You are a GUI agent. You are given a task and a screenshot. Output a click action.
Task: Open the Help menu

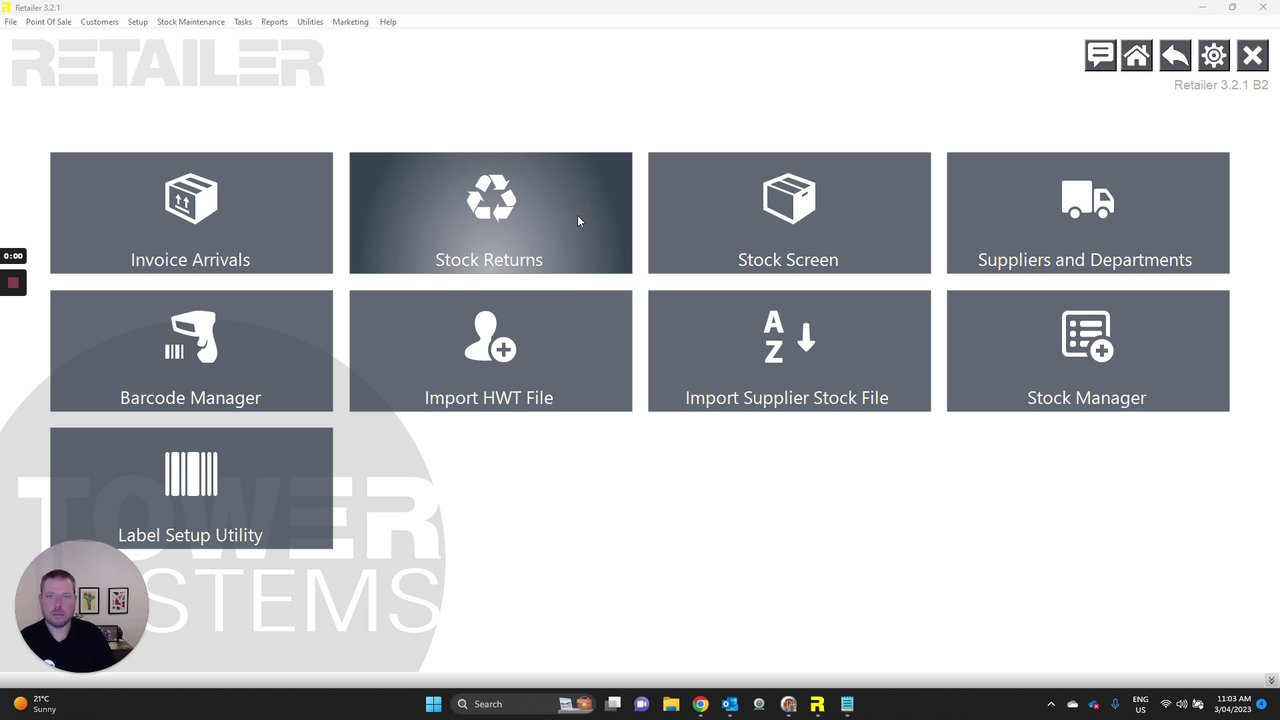[x=388, y=22]
